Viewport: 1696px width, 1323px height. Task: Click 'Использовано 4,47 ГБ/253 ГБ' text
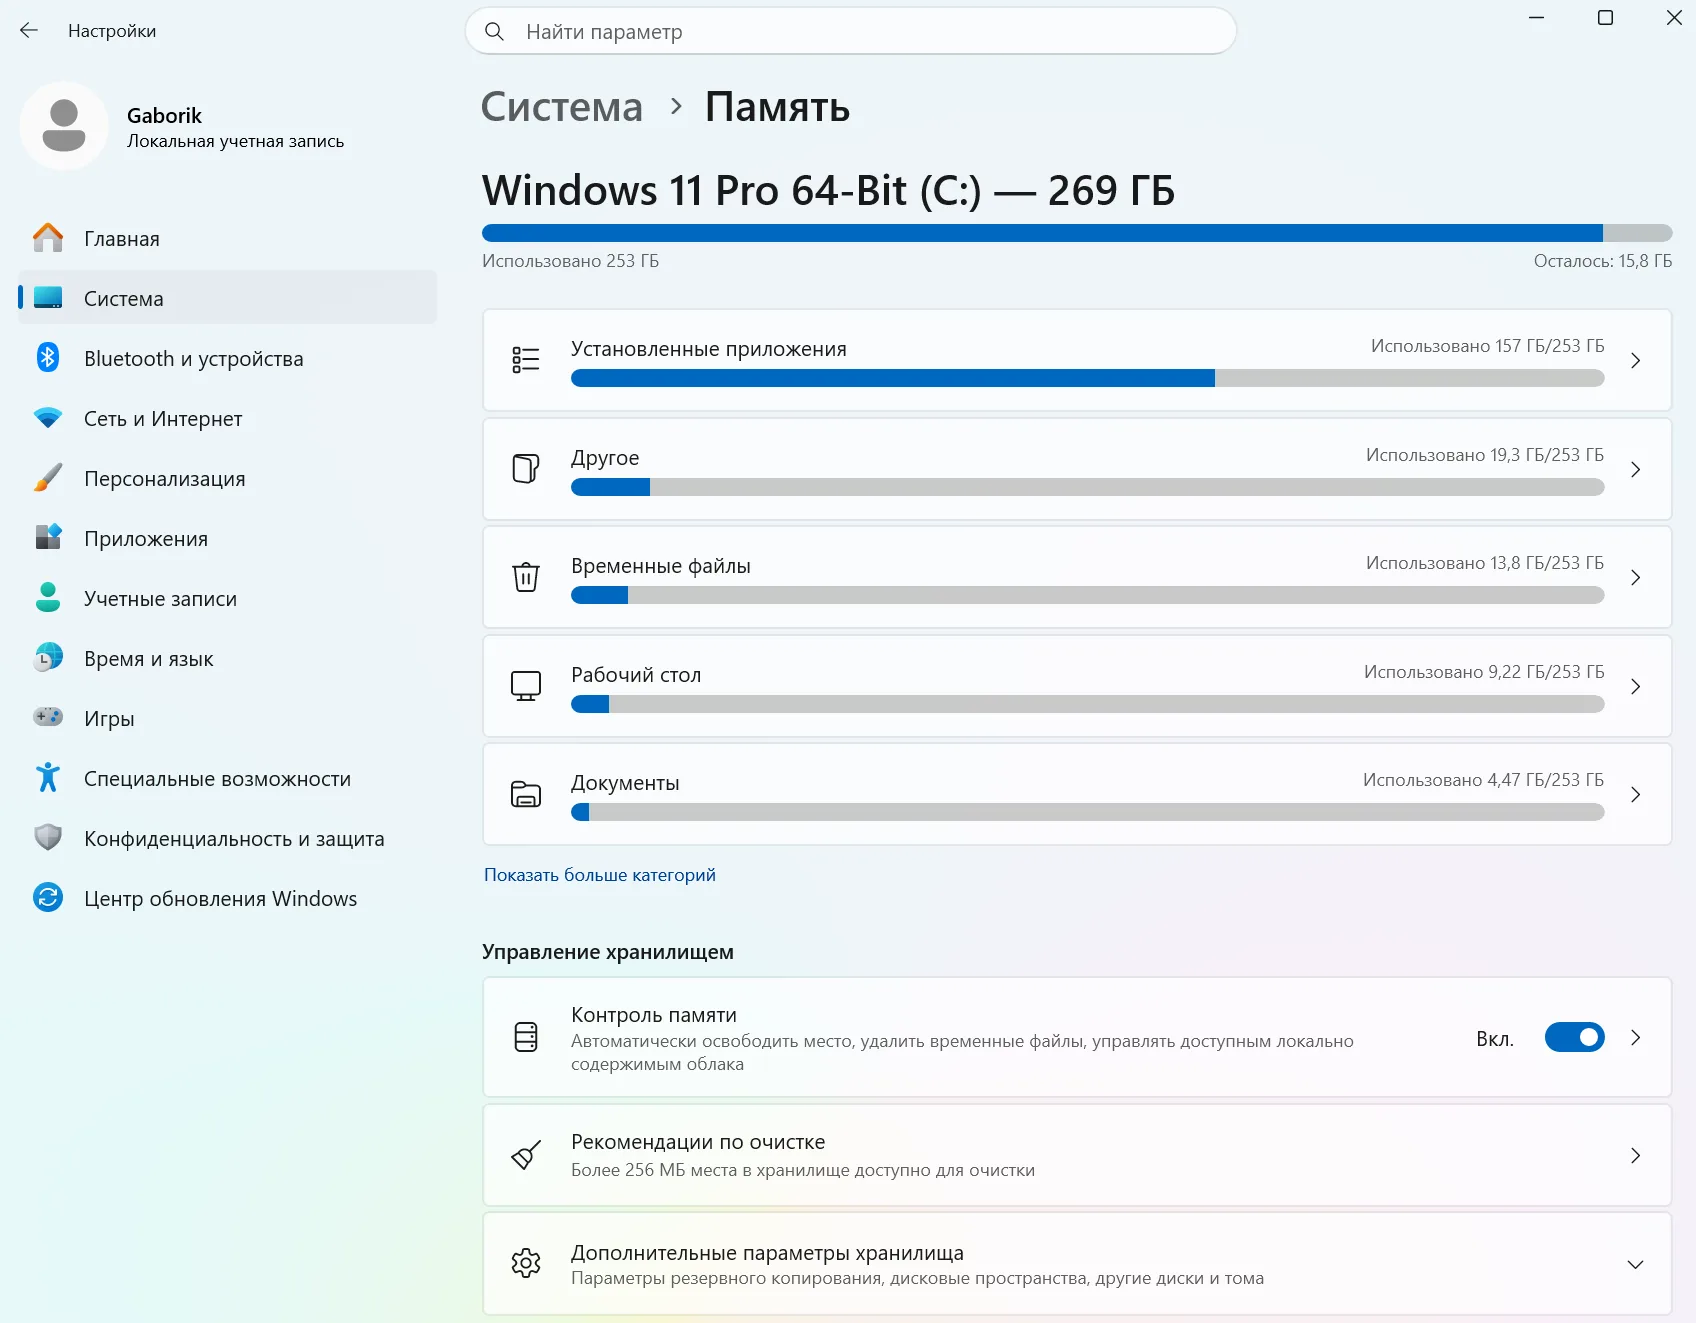click(x=1484, y=780)
